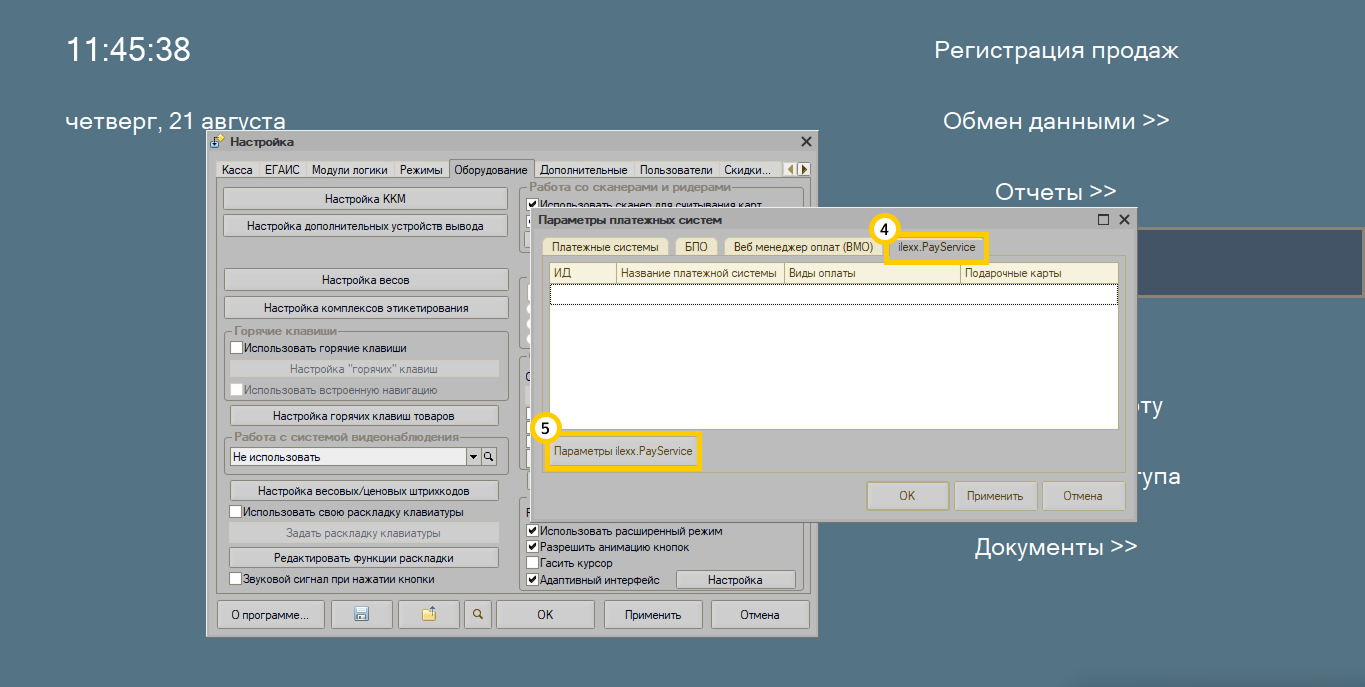Open the Веб менеджер оплат (ВМО) tab
This screenshot has height=687, width=1365.
803,247
